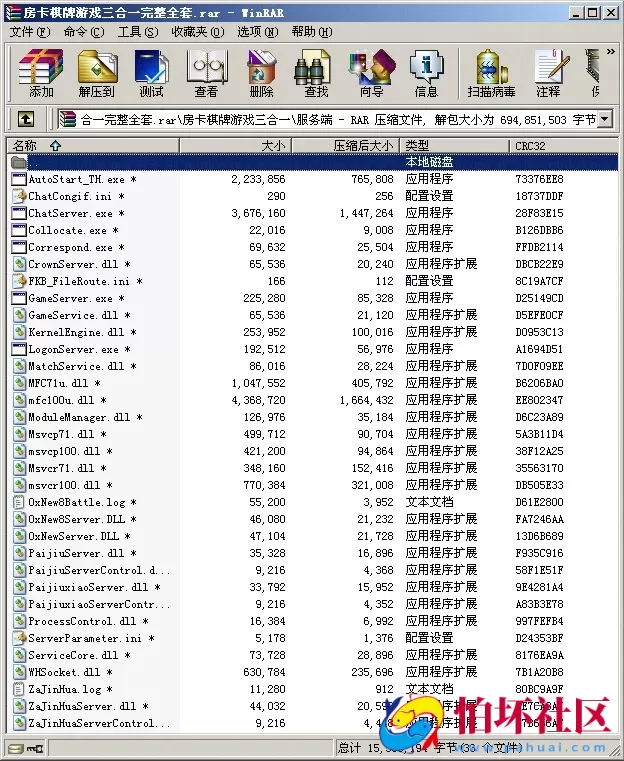Select ChatCongif.ini file icon
Screen dimensions: 624x761
[x=19, y=196]
